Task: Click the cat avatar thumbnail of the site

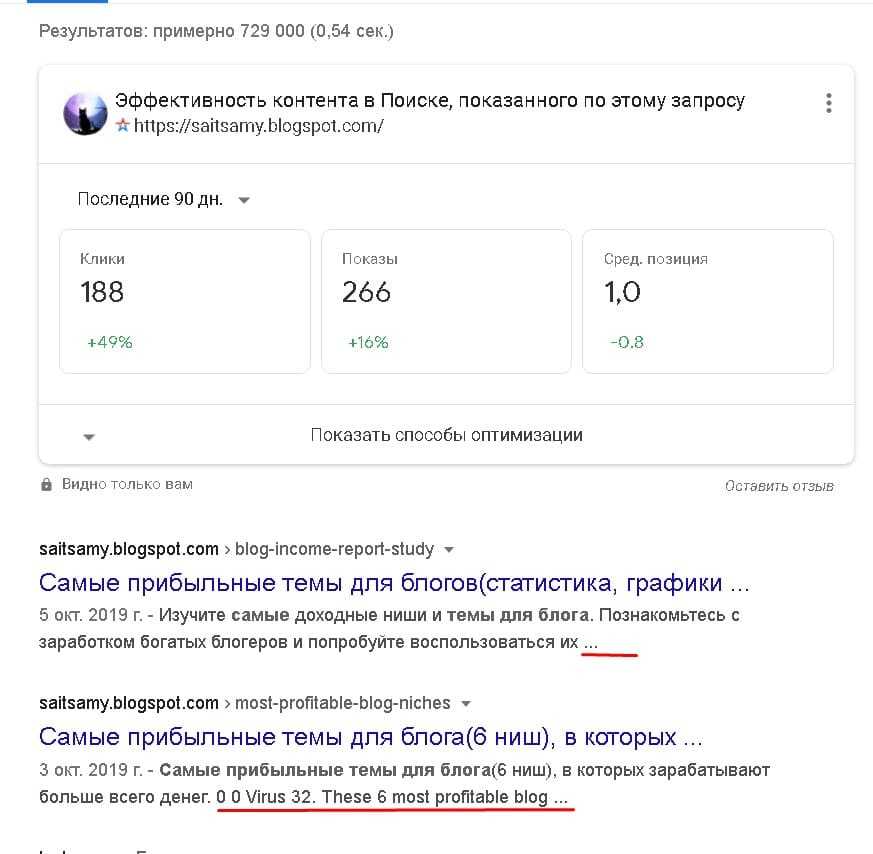Action: [85, 114]
